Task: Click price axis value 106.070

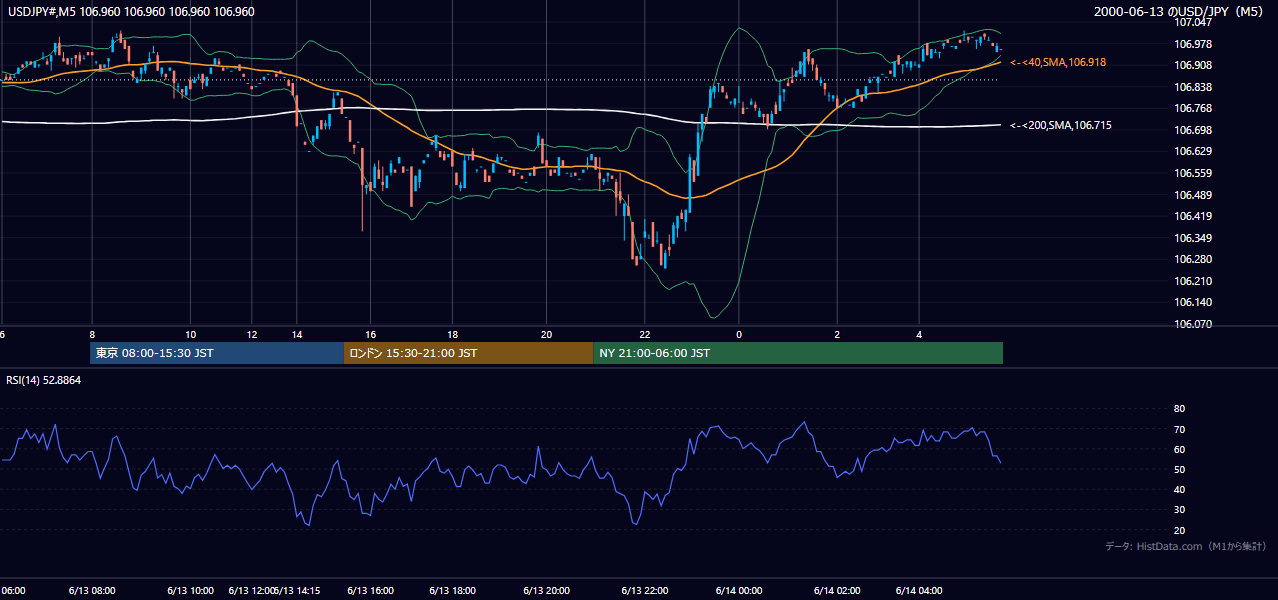Action: click(x=1193, y=324)
